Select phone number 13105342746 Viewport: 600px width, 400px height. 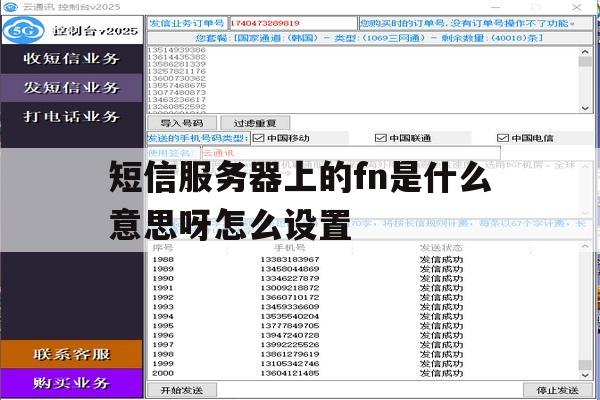(x=290, y=364)
